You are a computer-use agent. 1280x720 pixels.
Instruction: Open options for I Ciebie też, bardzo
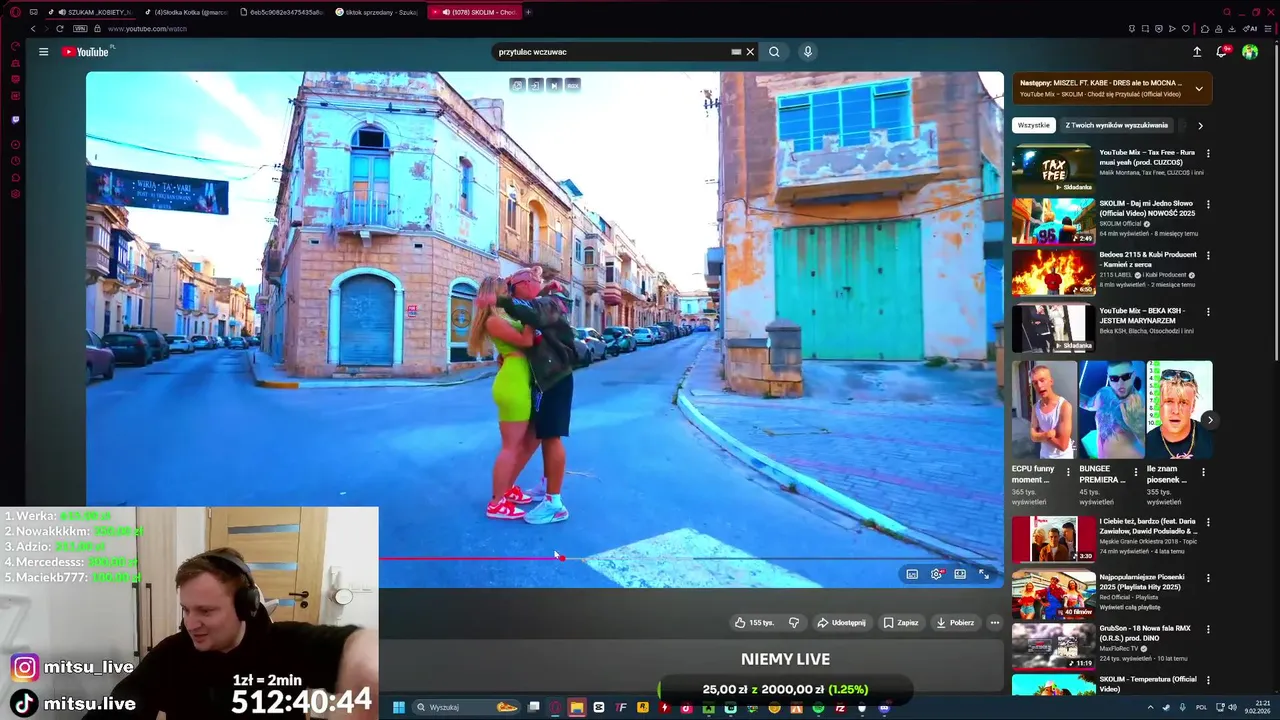1208,522
